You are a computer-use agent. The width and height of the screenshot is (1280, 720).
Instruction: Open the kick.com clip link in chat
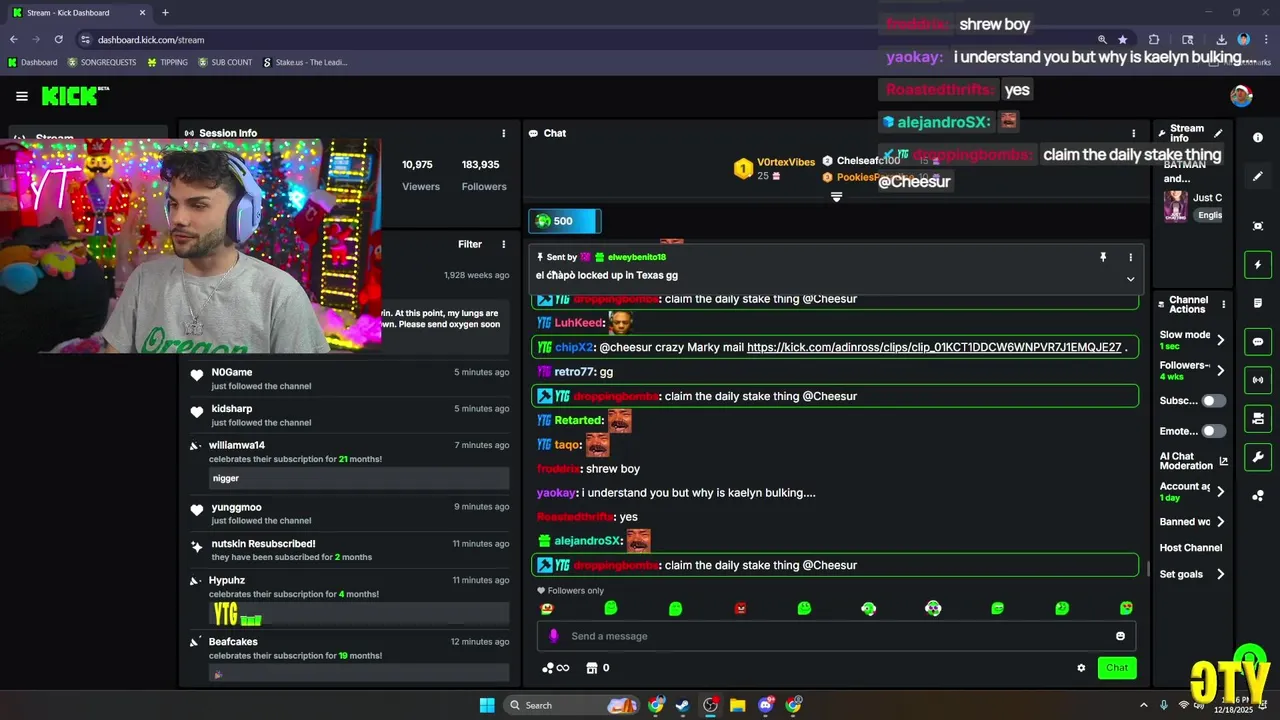click(x=934, y=347)
